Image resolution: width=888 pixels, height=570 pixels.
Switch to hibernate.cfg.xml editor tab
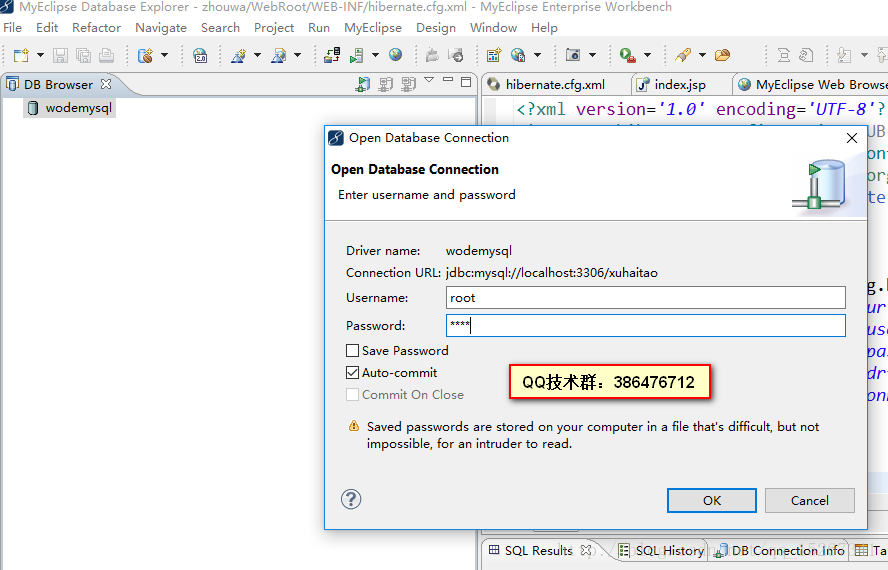click(555, 84)
